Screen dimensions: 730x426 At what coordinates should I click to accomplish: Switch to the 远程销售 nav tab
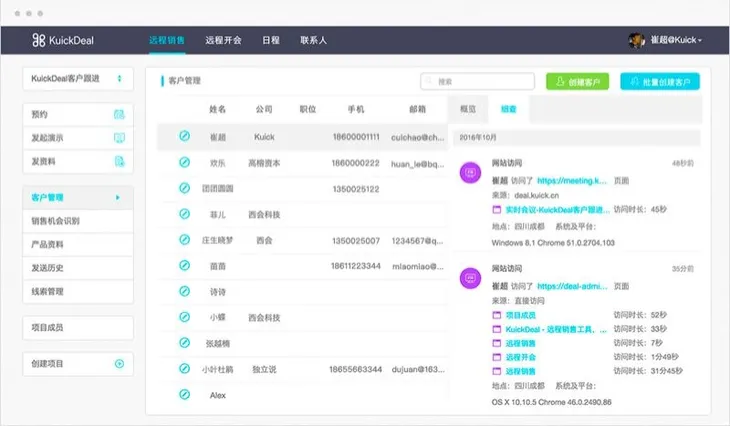[x=167, y=40]
